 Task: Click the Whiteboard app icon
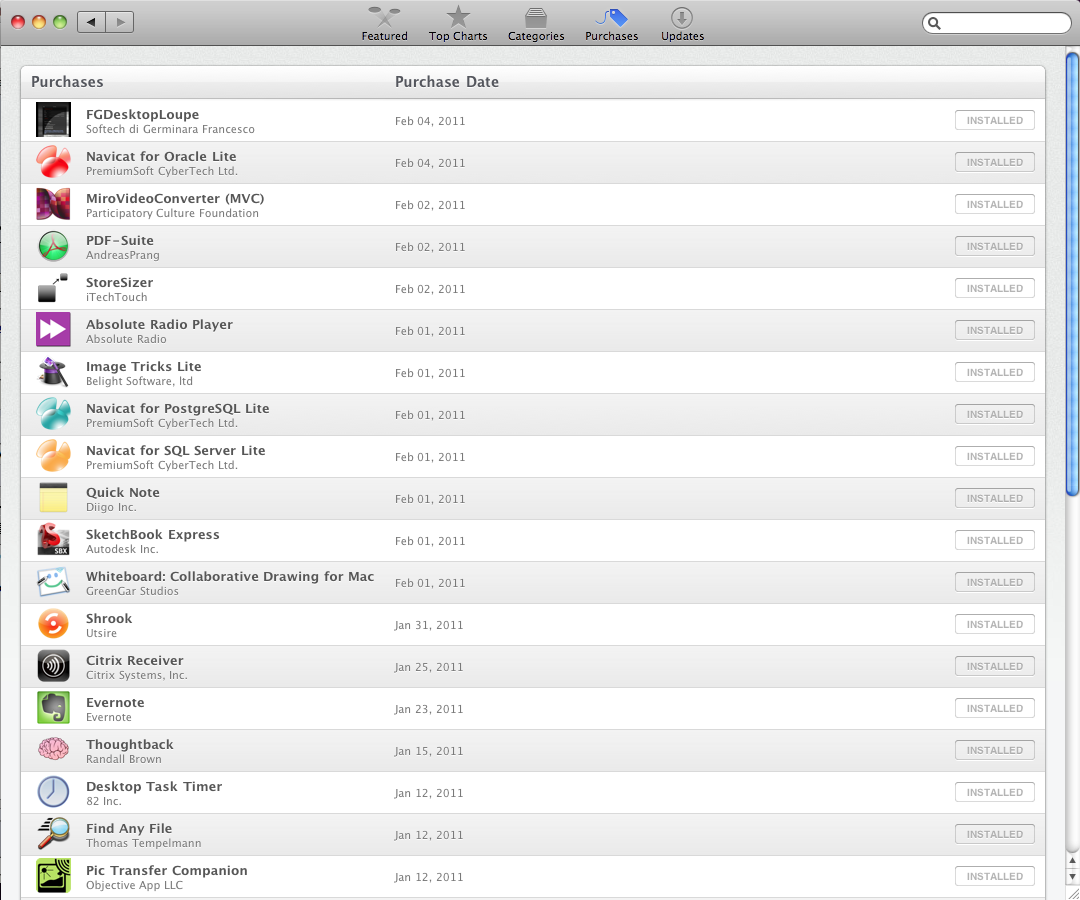click(53, 582)
